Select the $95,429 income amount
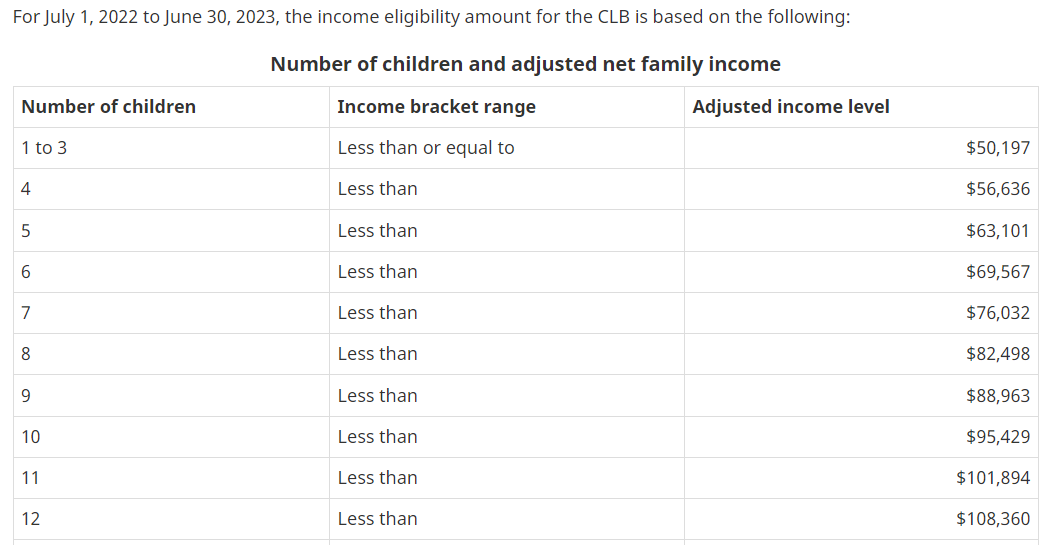Screen dimensions: 1055x545 pyautogui.click(x=997, y=437)
